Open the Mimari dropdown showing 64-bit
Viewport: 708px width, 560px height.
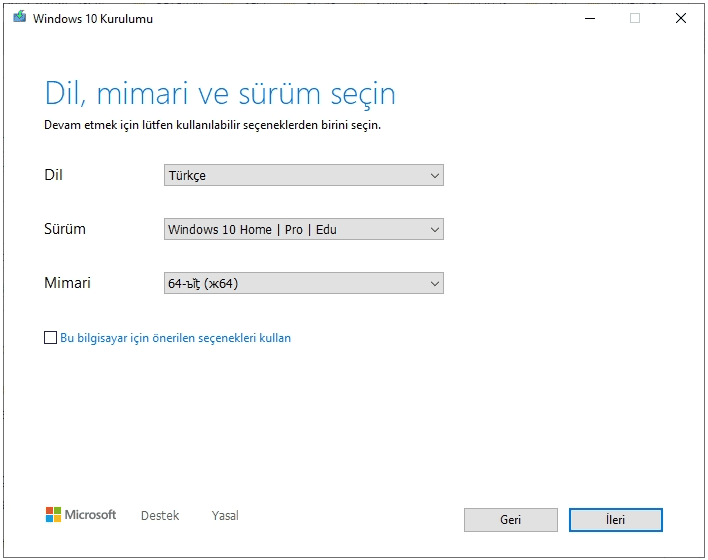pyautogui.click(x=303, y=283)
